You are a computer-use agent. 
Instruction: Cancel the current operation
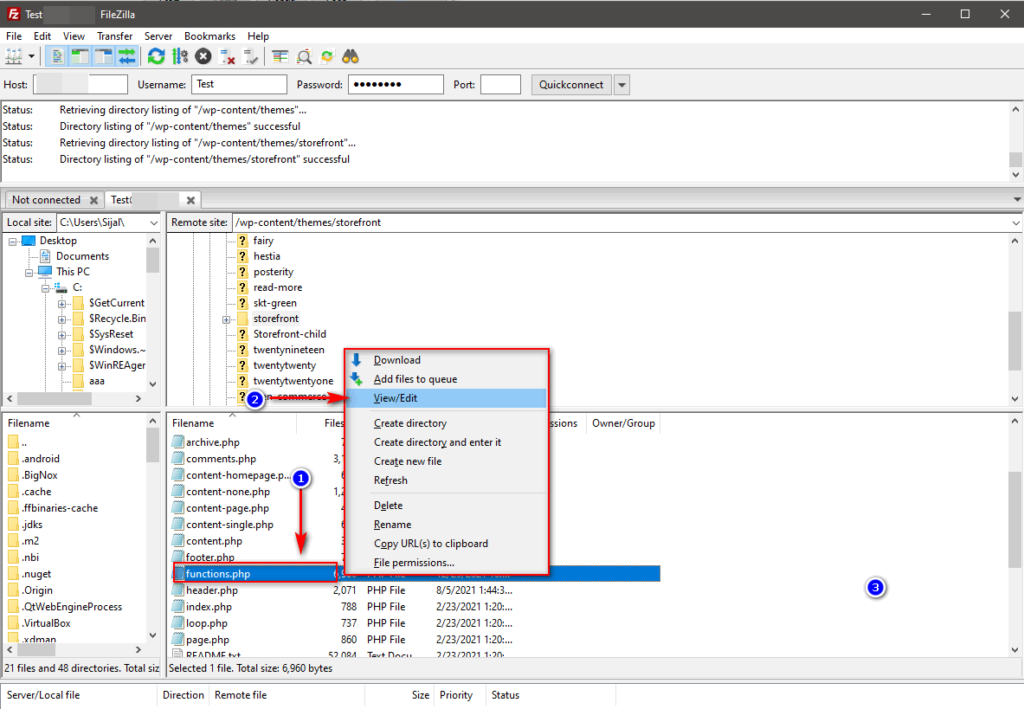coord(204,57)
